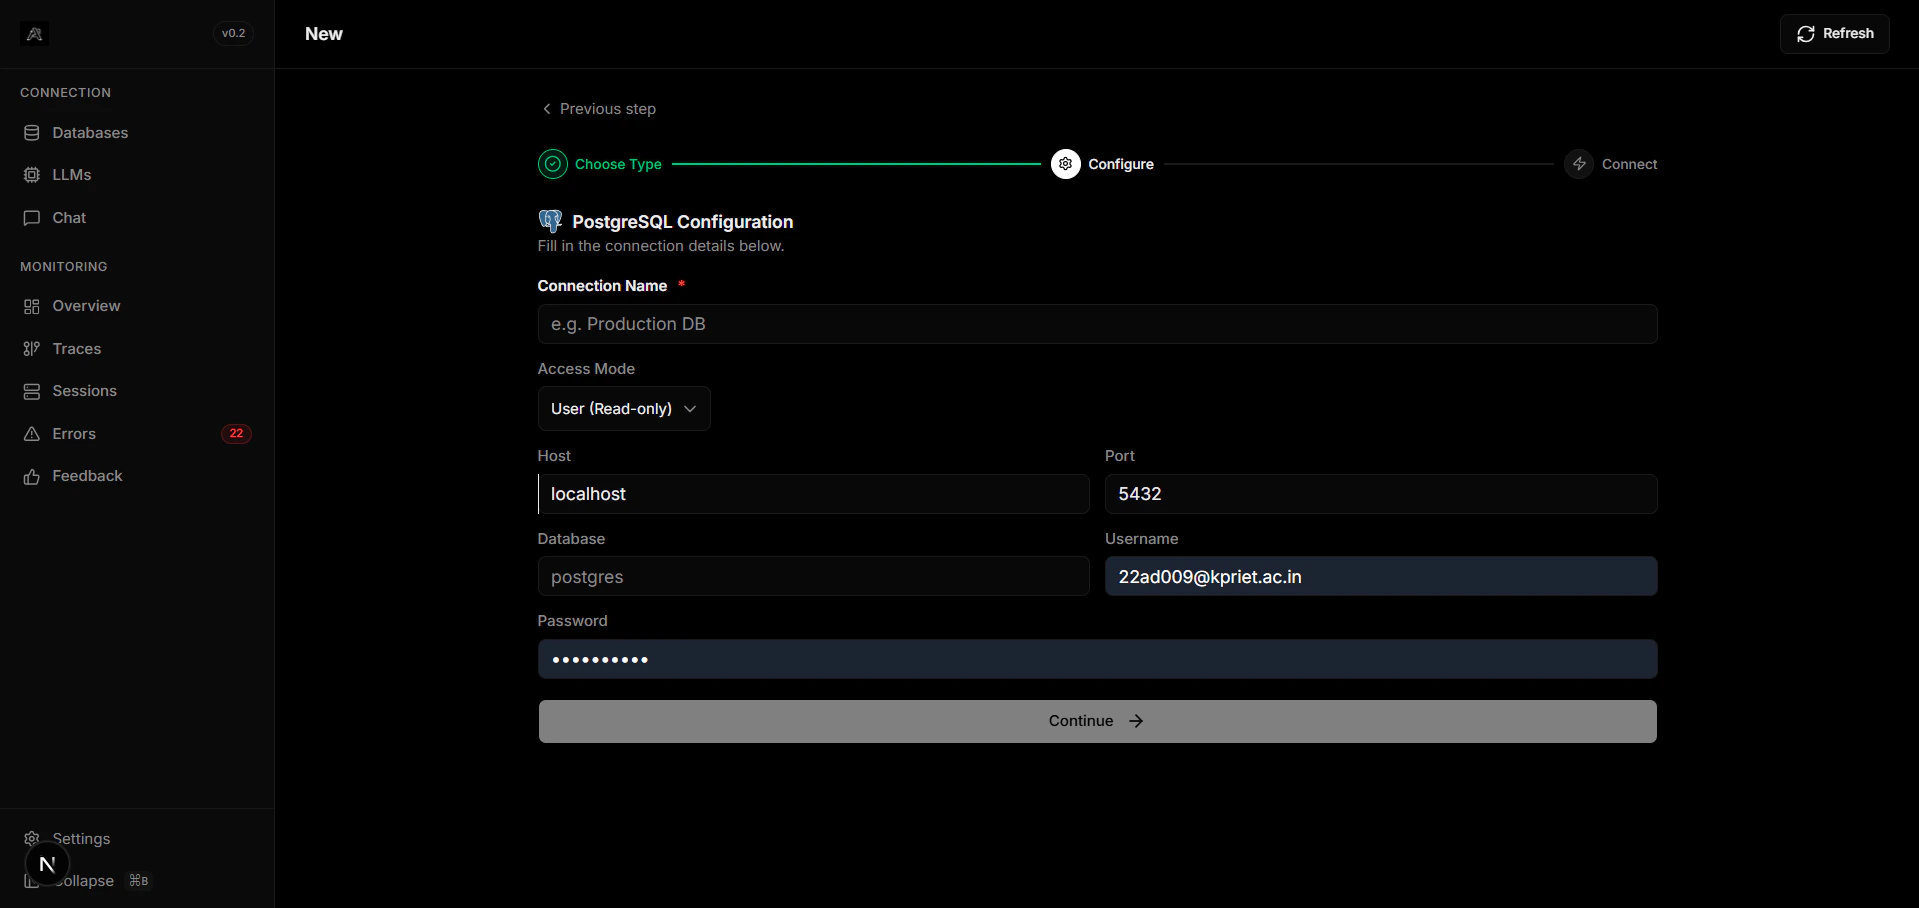1919x908 pixels.
Task: Click the Username field
Action: coord(1381,577)
